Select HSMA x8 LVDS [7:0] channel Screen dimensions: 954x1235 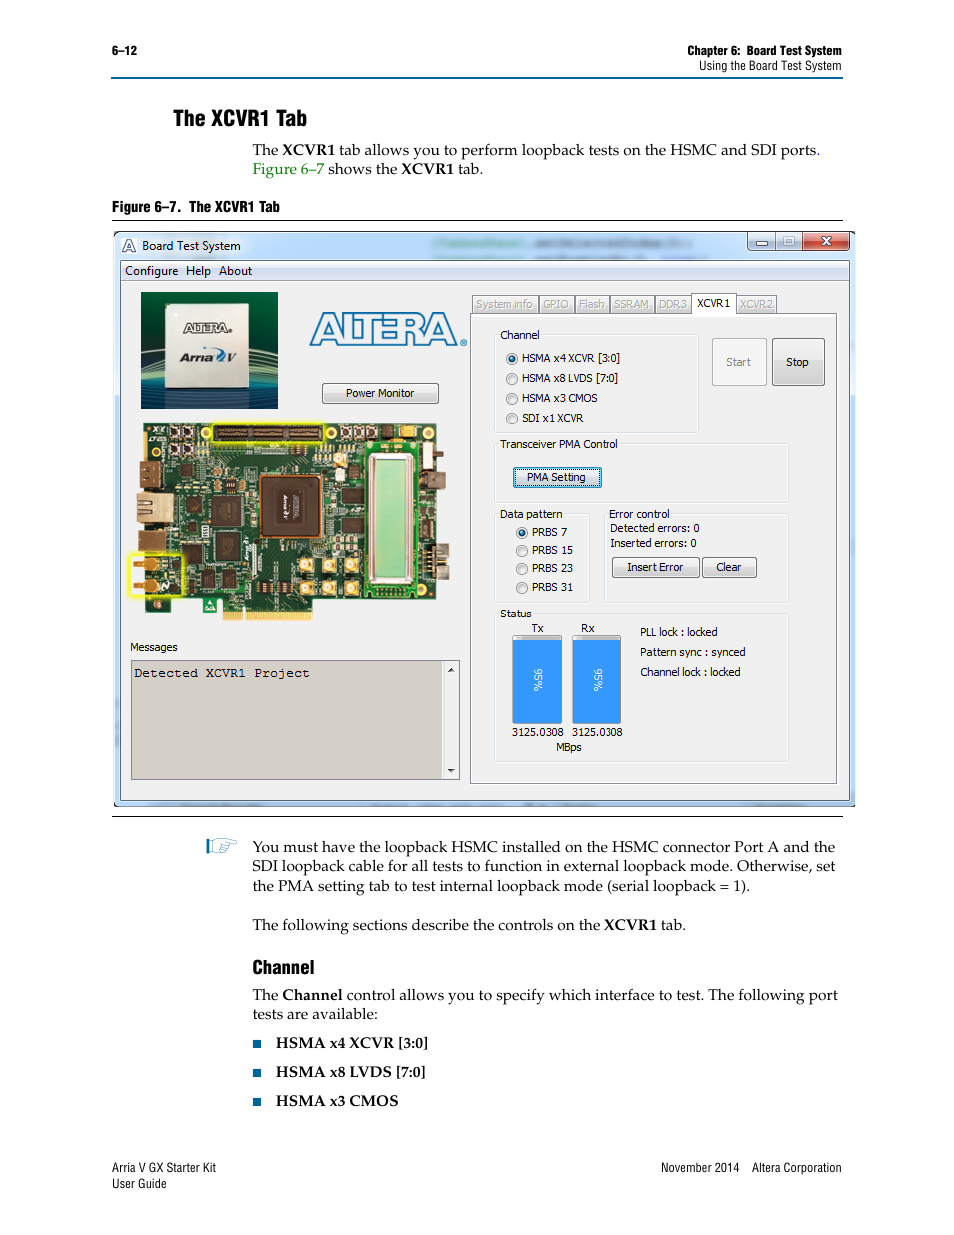tap(511, 379)
